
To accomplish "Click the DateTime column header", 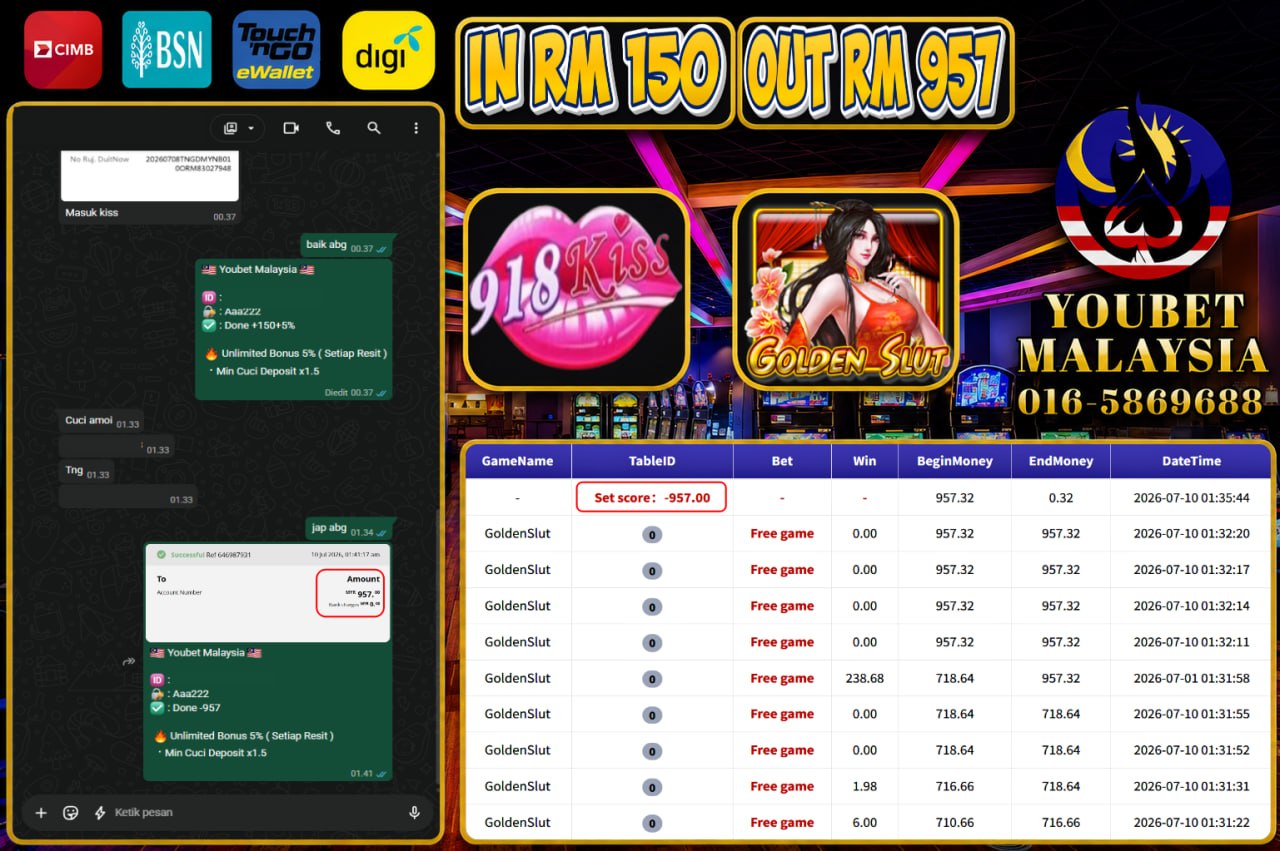I will [1191, 461].
